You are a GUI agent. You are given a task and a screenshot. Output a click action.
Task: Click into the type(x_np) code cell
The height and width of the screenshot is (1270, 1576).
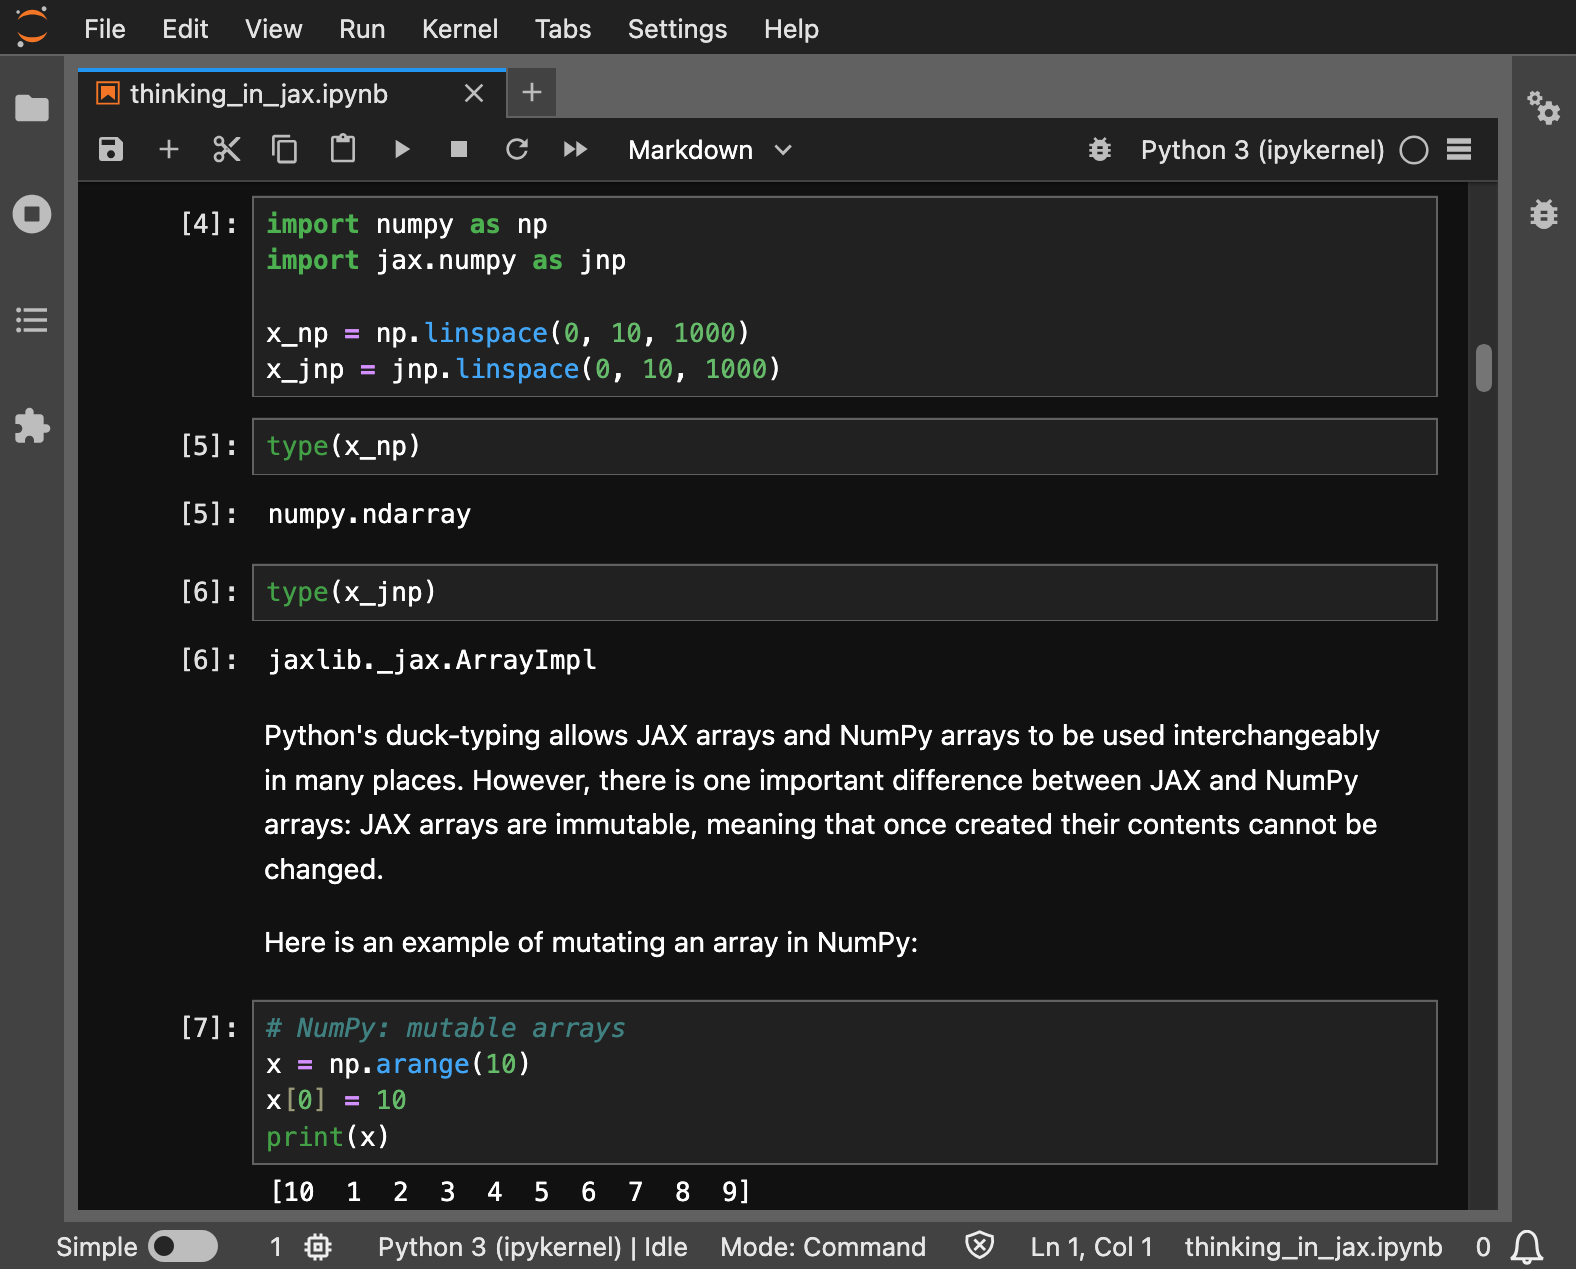coord(845,446)
